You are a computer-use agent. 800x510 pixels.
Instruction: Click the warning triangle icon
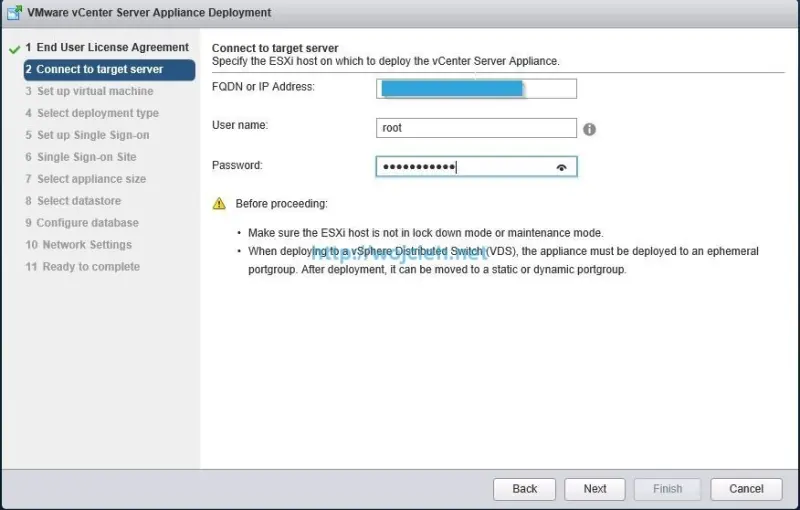tap(219, 203)
